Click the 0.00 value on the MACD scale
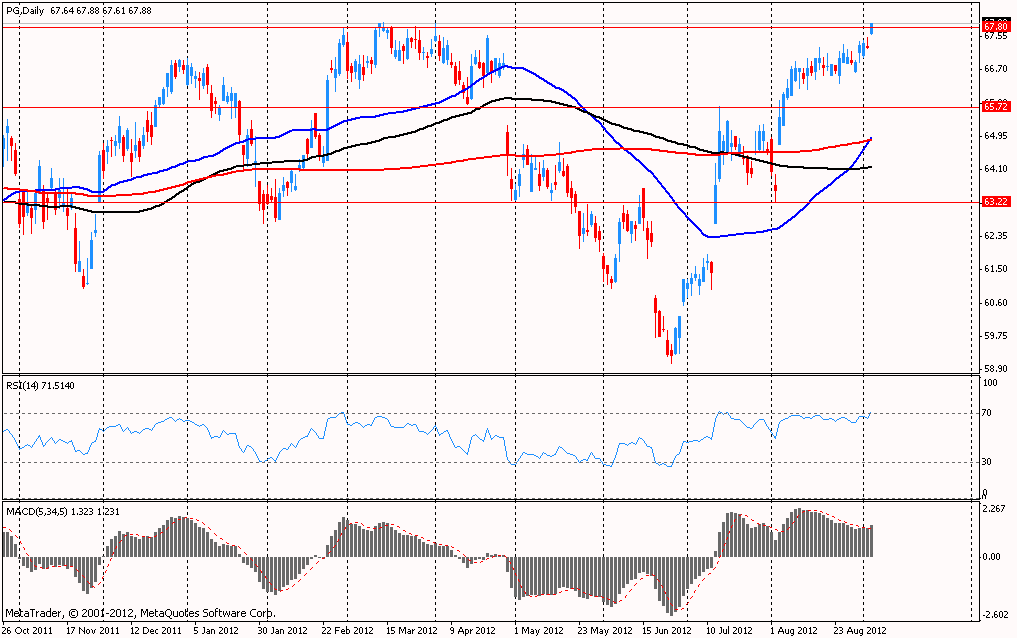 click(x=993, y=556)
